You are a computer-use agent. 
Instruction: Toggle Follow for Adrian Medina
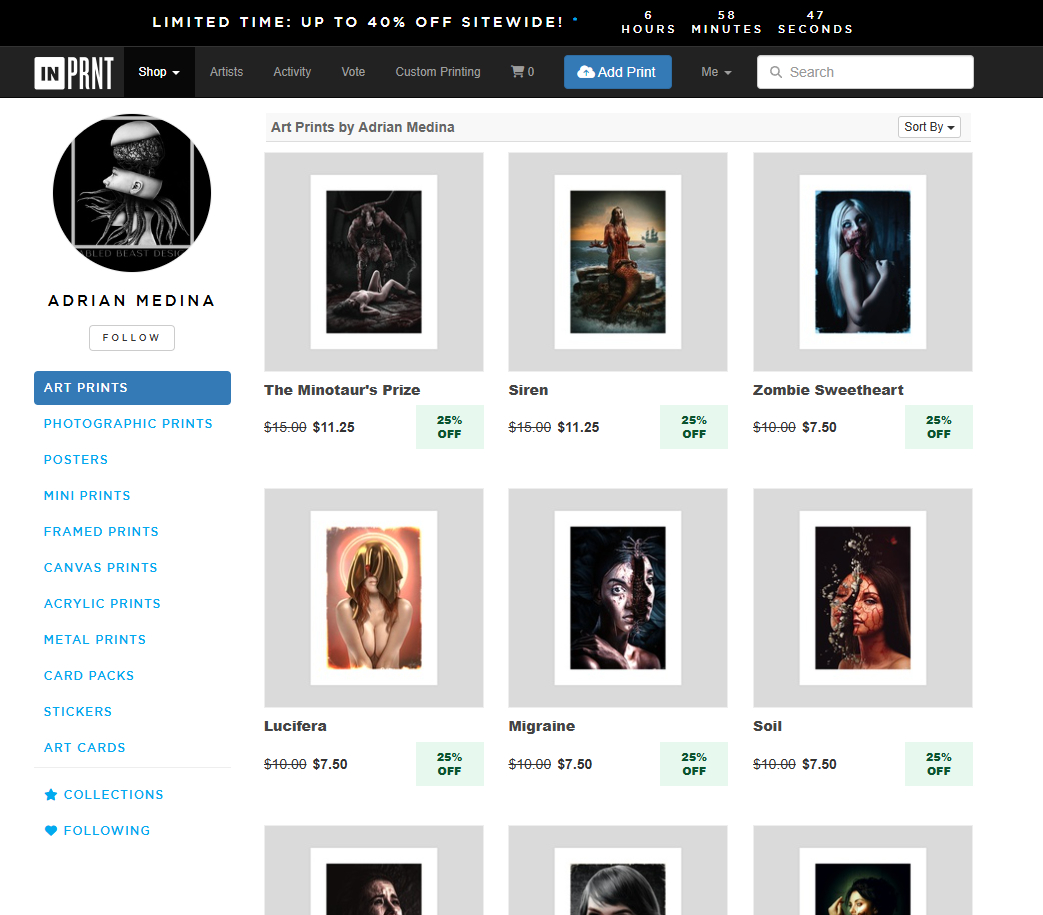coord(132,338)
